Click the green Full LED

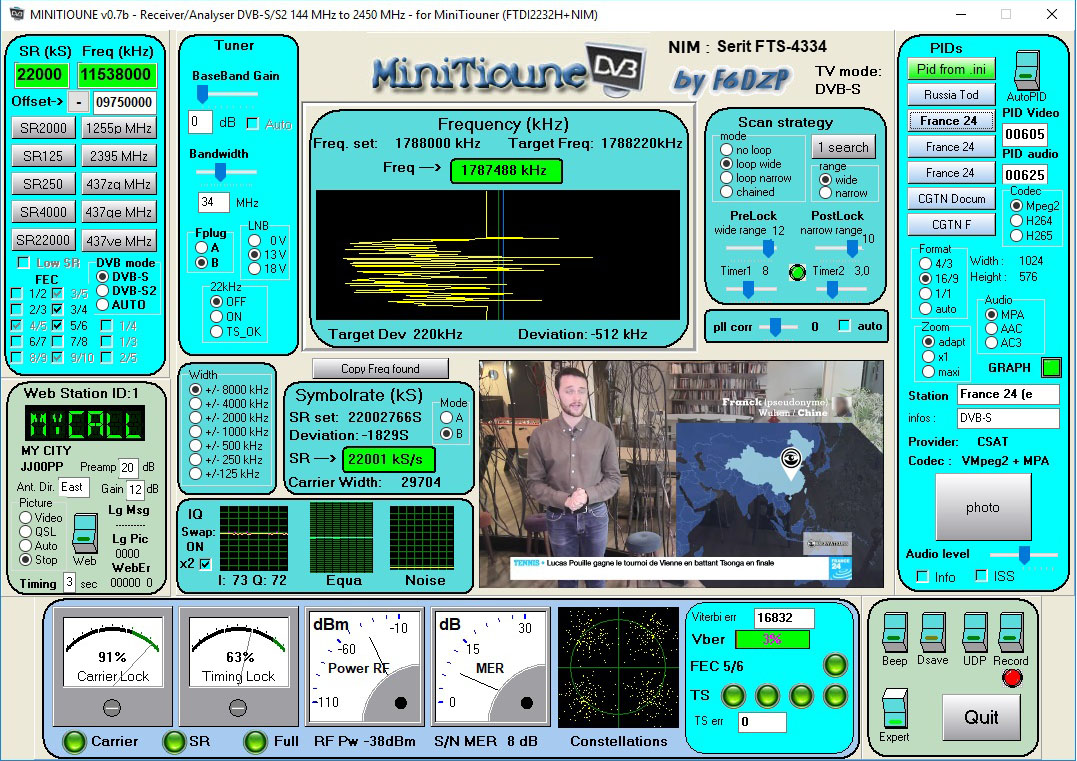pos(256,742)
